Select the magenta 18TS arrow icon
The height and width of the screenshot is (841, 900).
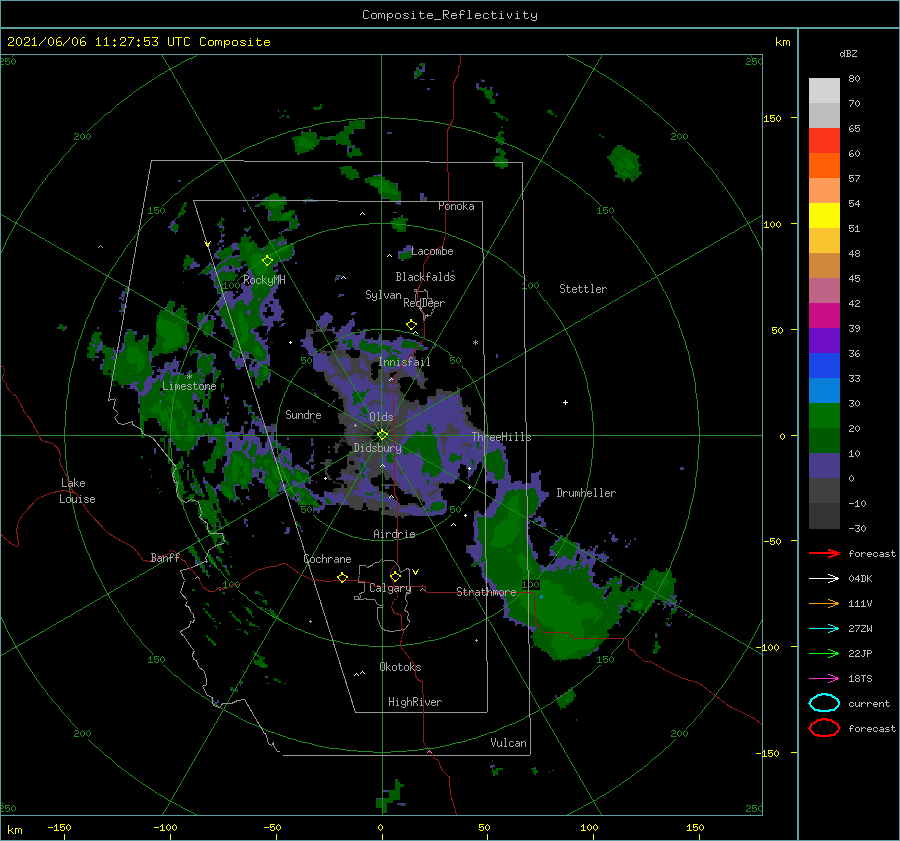click(824, 679)
